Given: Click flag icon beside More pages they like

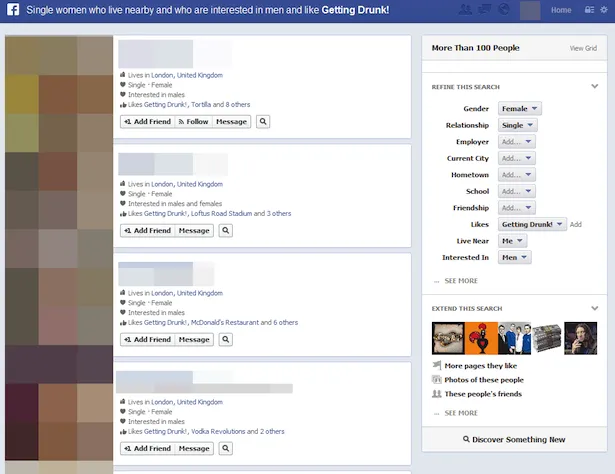Looking at the screenshot, I should click(x=437, y=365).
